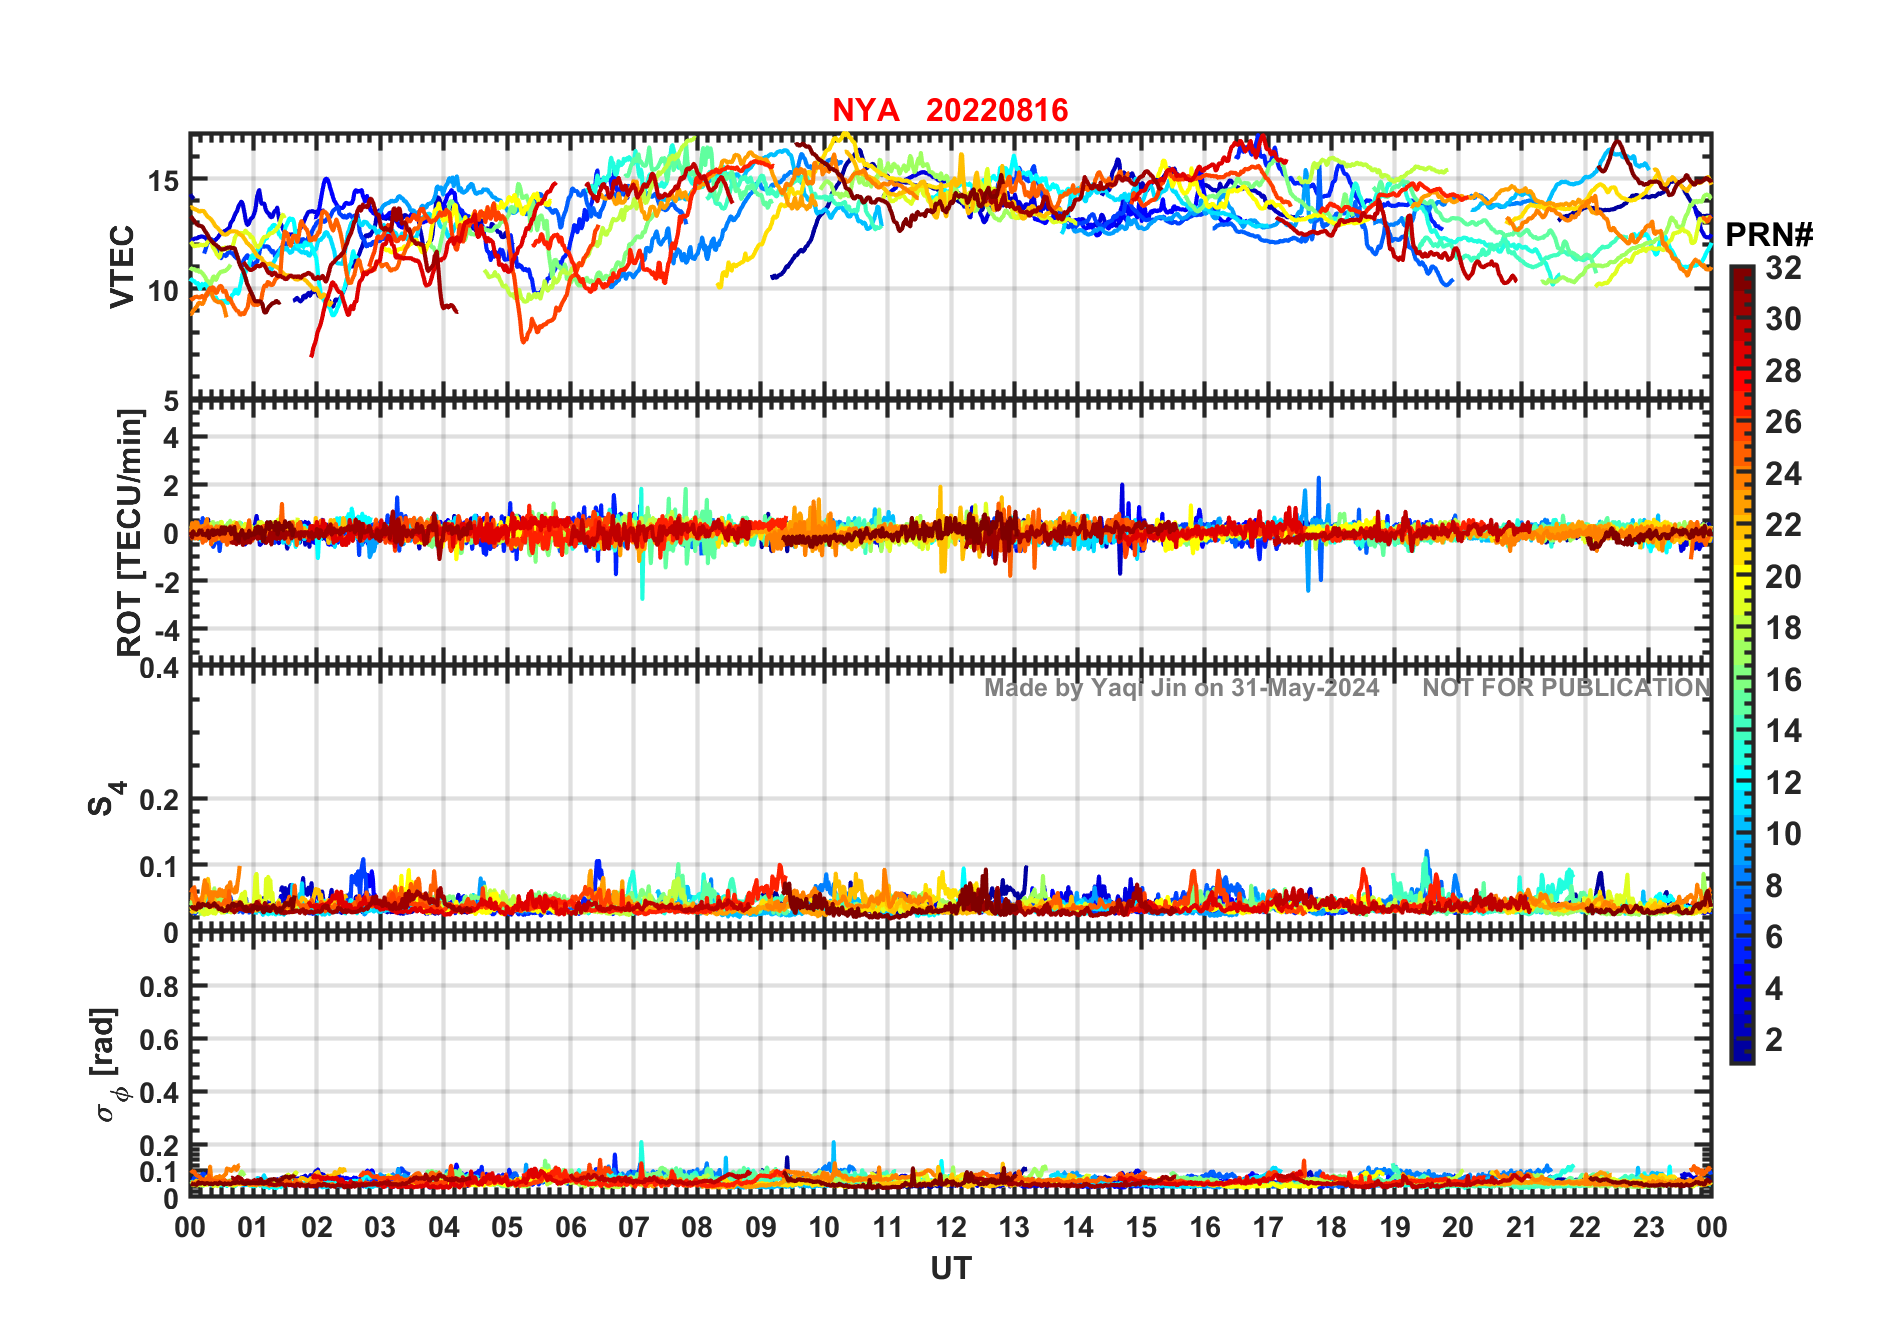Click the 'S4' y-axis label
Screen dimensions: 1902x1330
105,799
